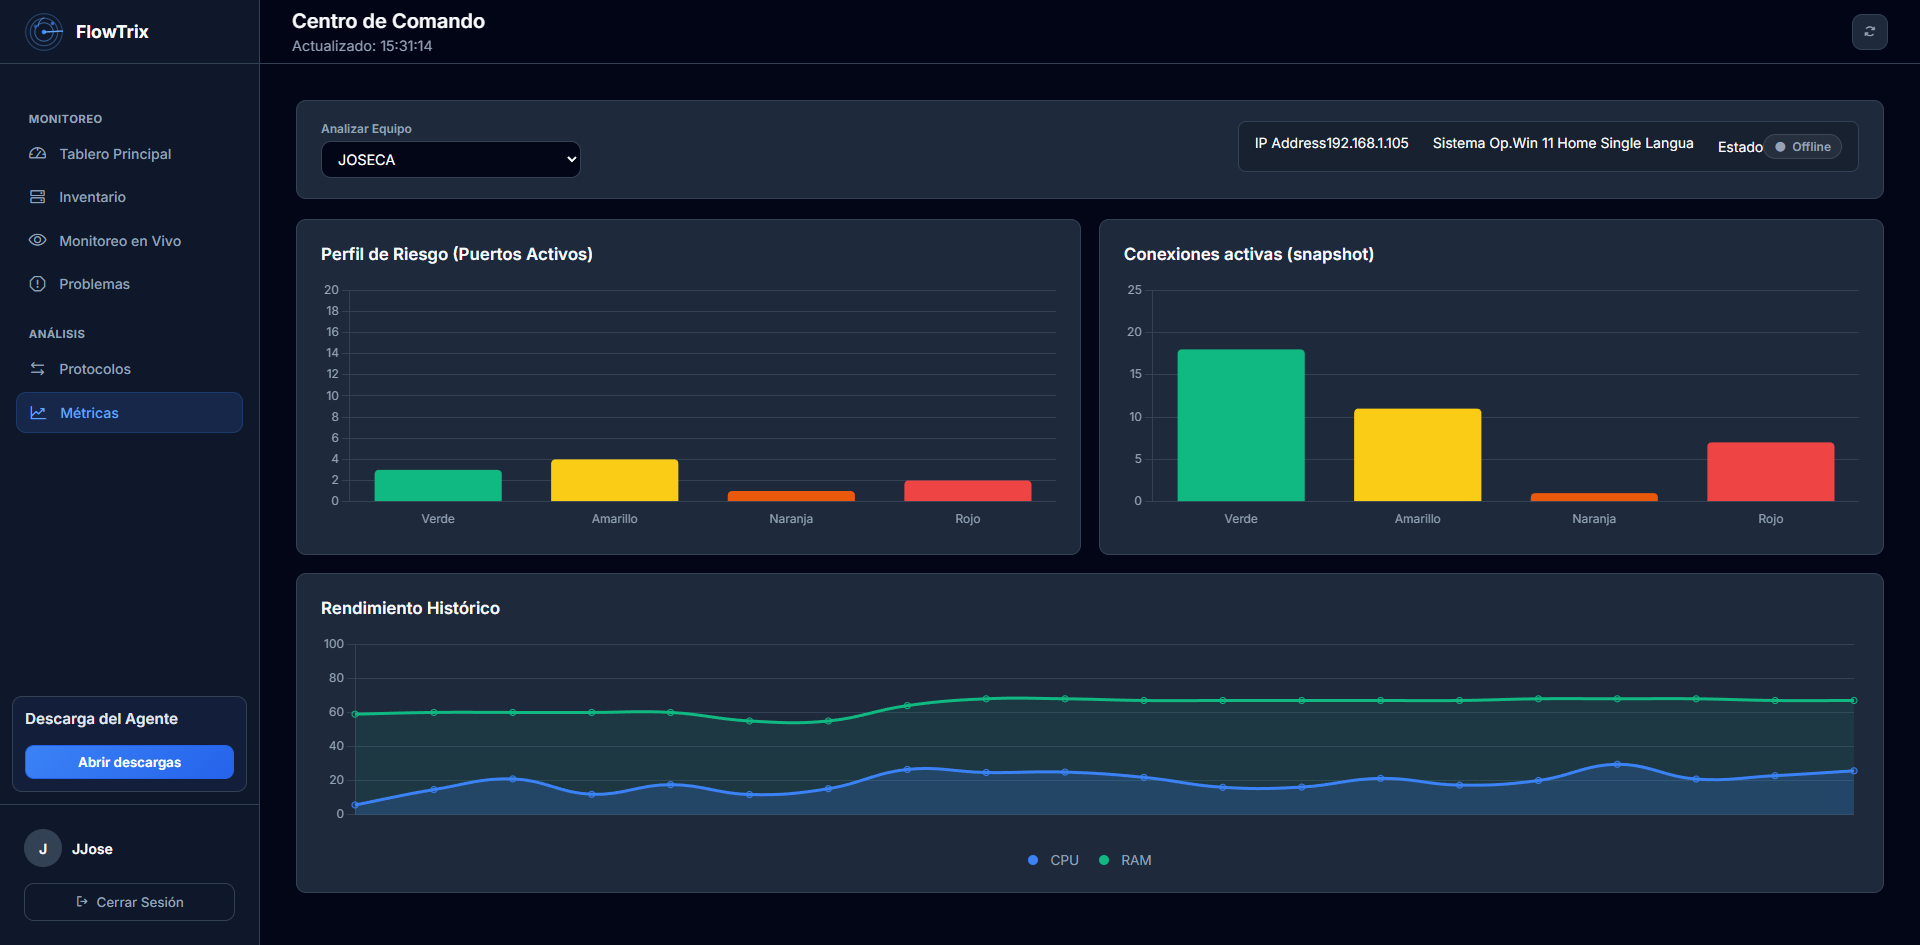Open the Protocolos section
Screen dimensions: 1920x945
pyautogui.click(x=95, y=369)
